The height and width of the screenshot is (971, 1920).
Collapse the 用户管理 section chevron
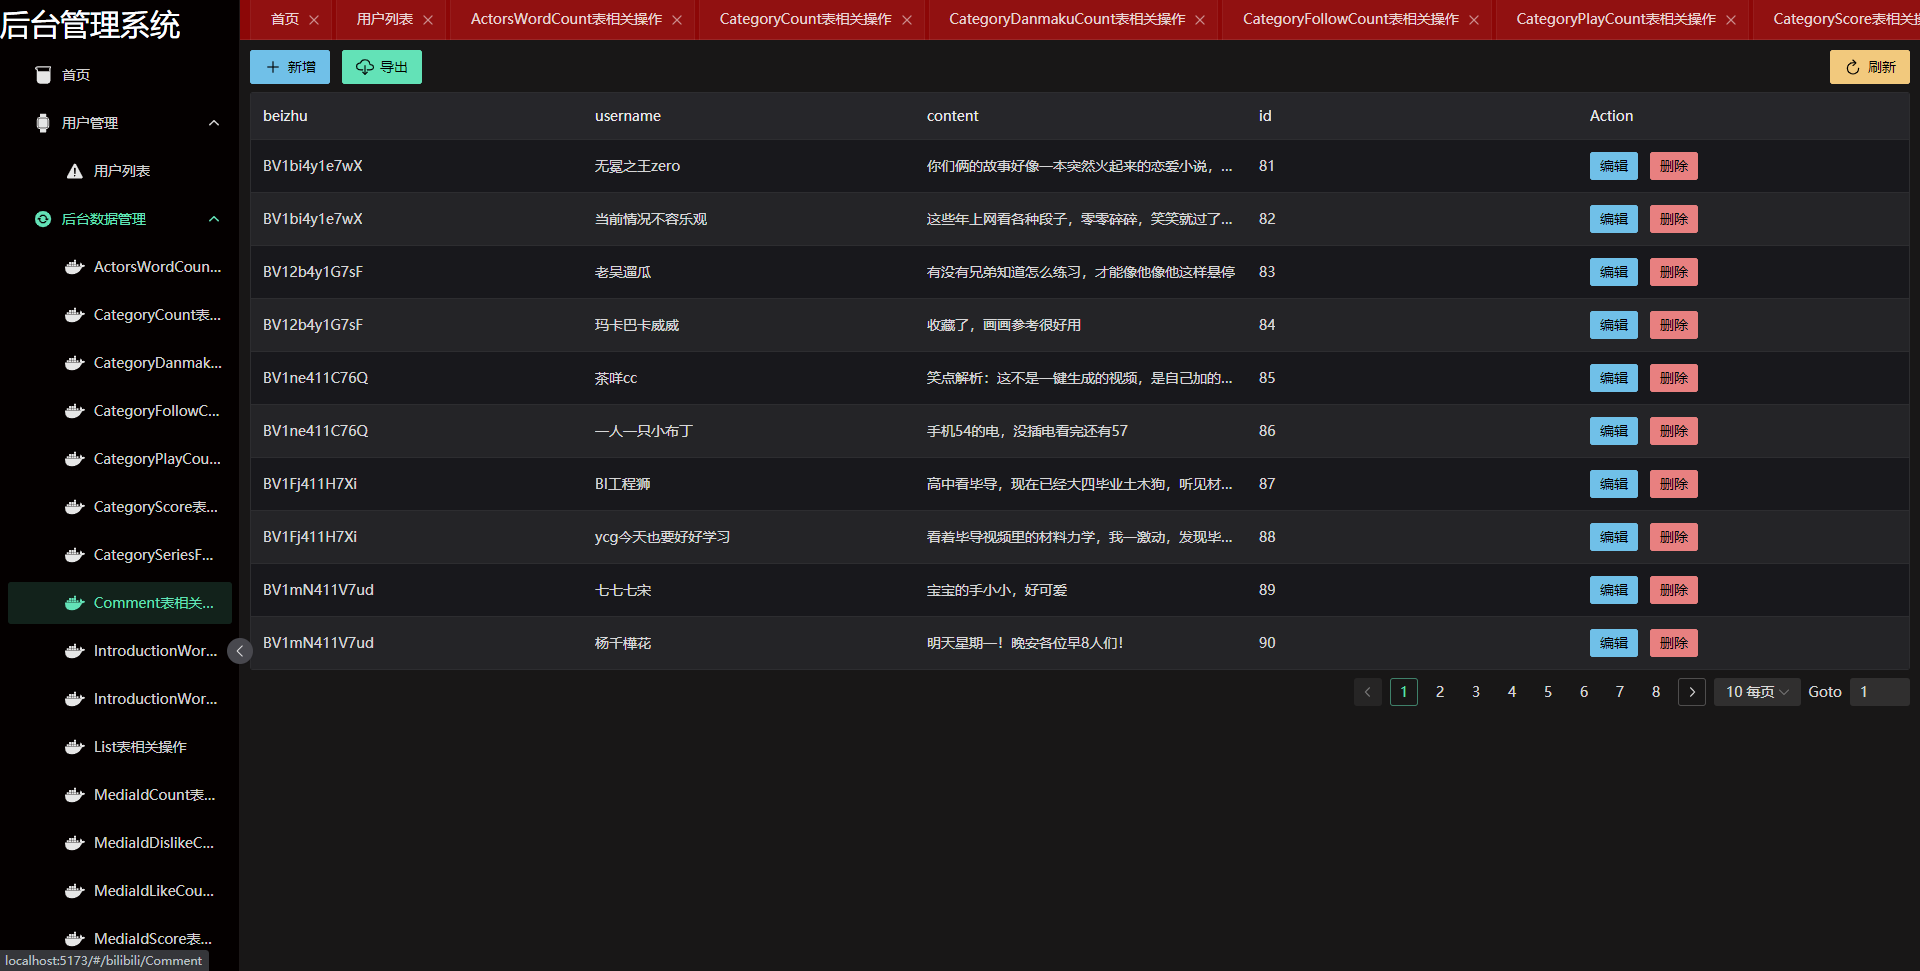click(x=213, y=122)
